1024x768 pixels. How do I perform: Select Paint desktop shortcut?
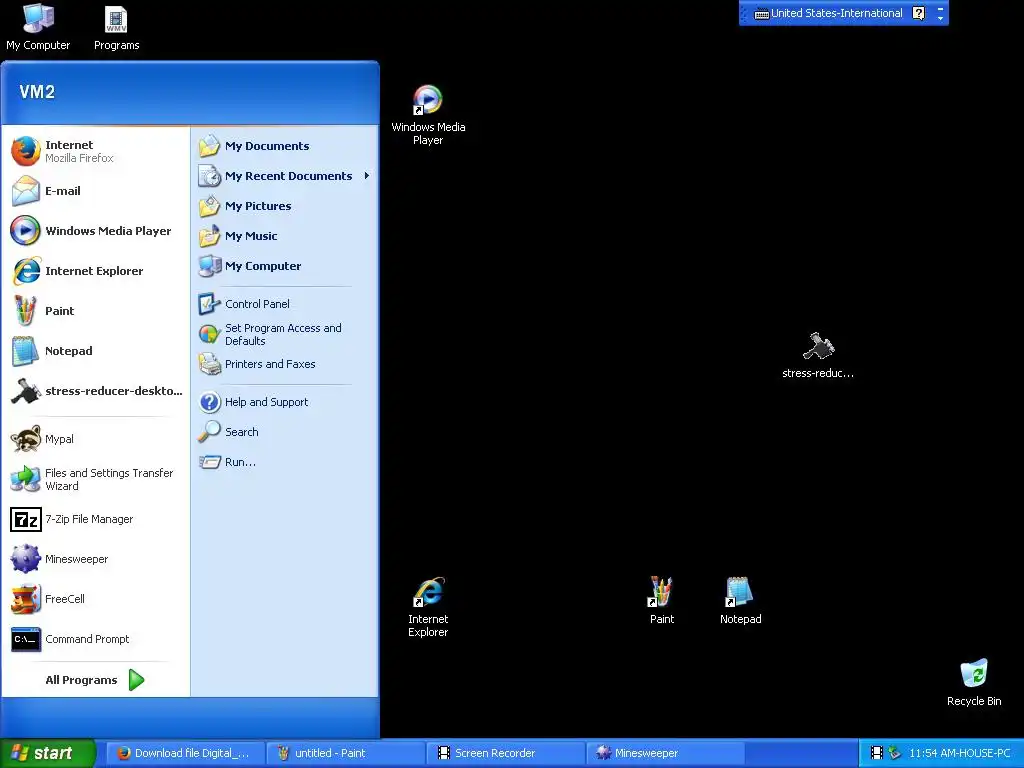pyautogui.click(x=662, y=600)
